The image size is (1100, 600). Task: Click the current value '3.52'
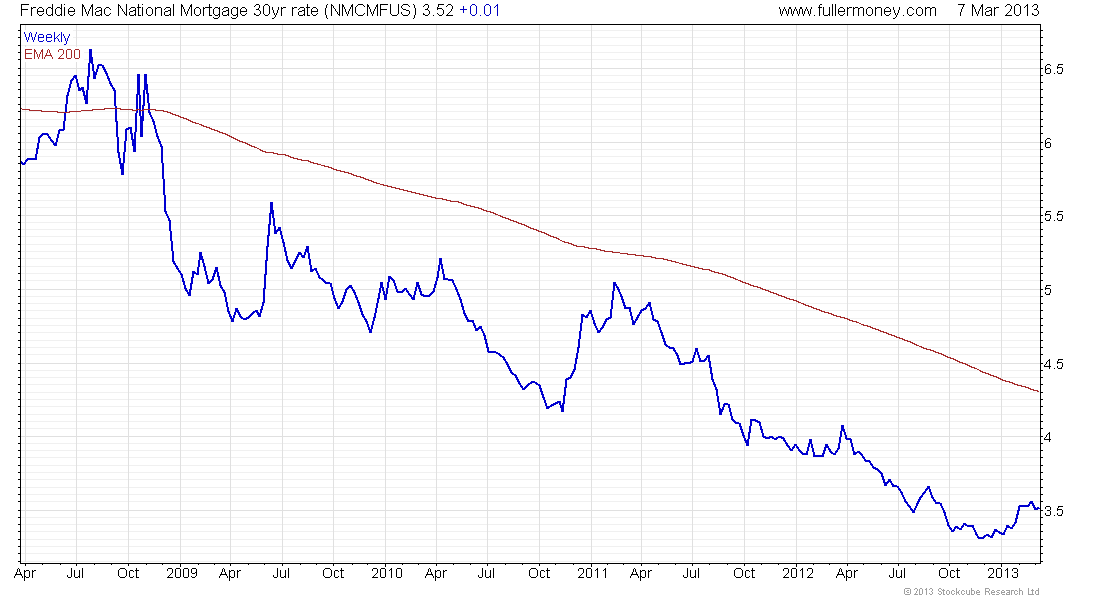click(x=438, y=11)
